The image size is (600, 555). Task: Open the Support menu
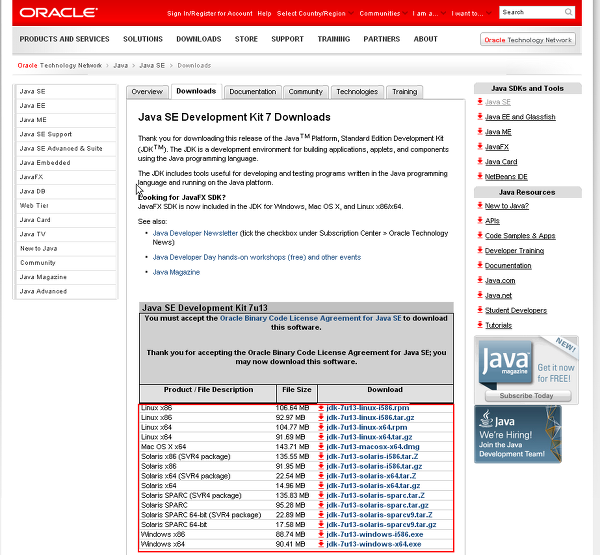(287, 39)
